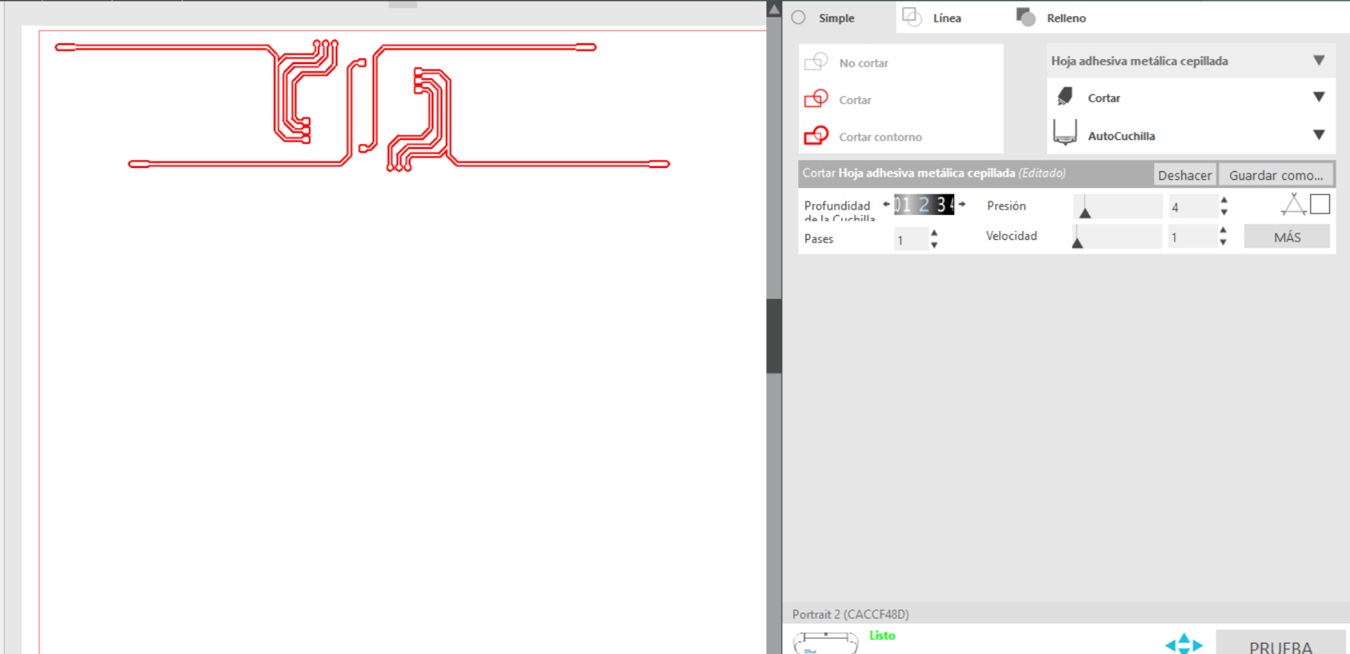Click the Guardar como... button
This screenshot has height=654, width=1350.
tap(1276, 175)
